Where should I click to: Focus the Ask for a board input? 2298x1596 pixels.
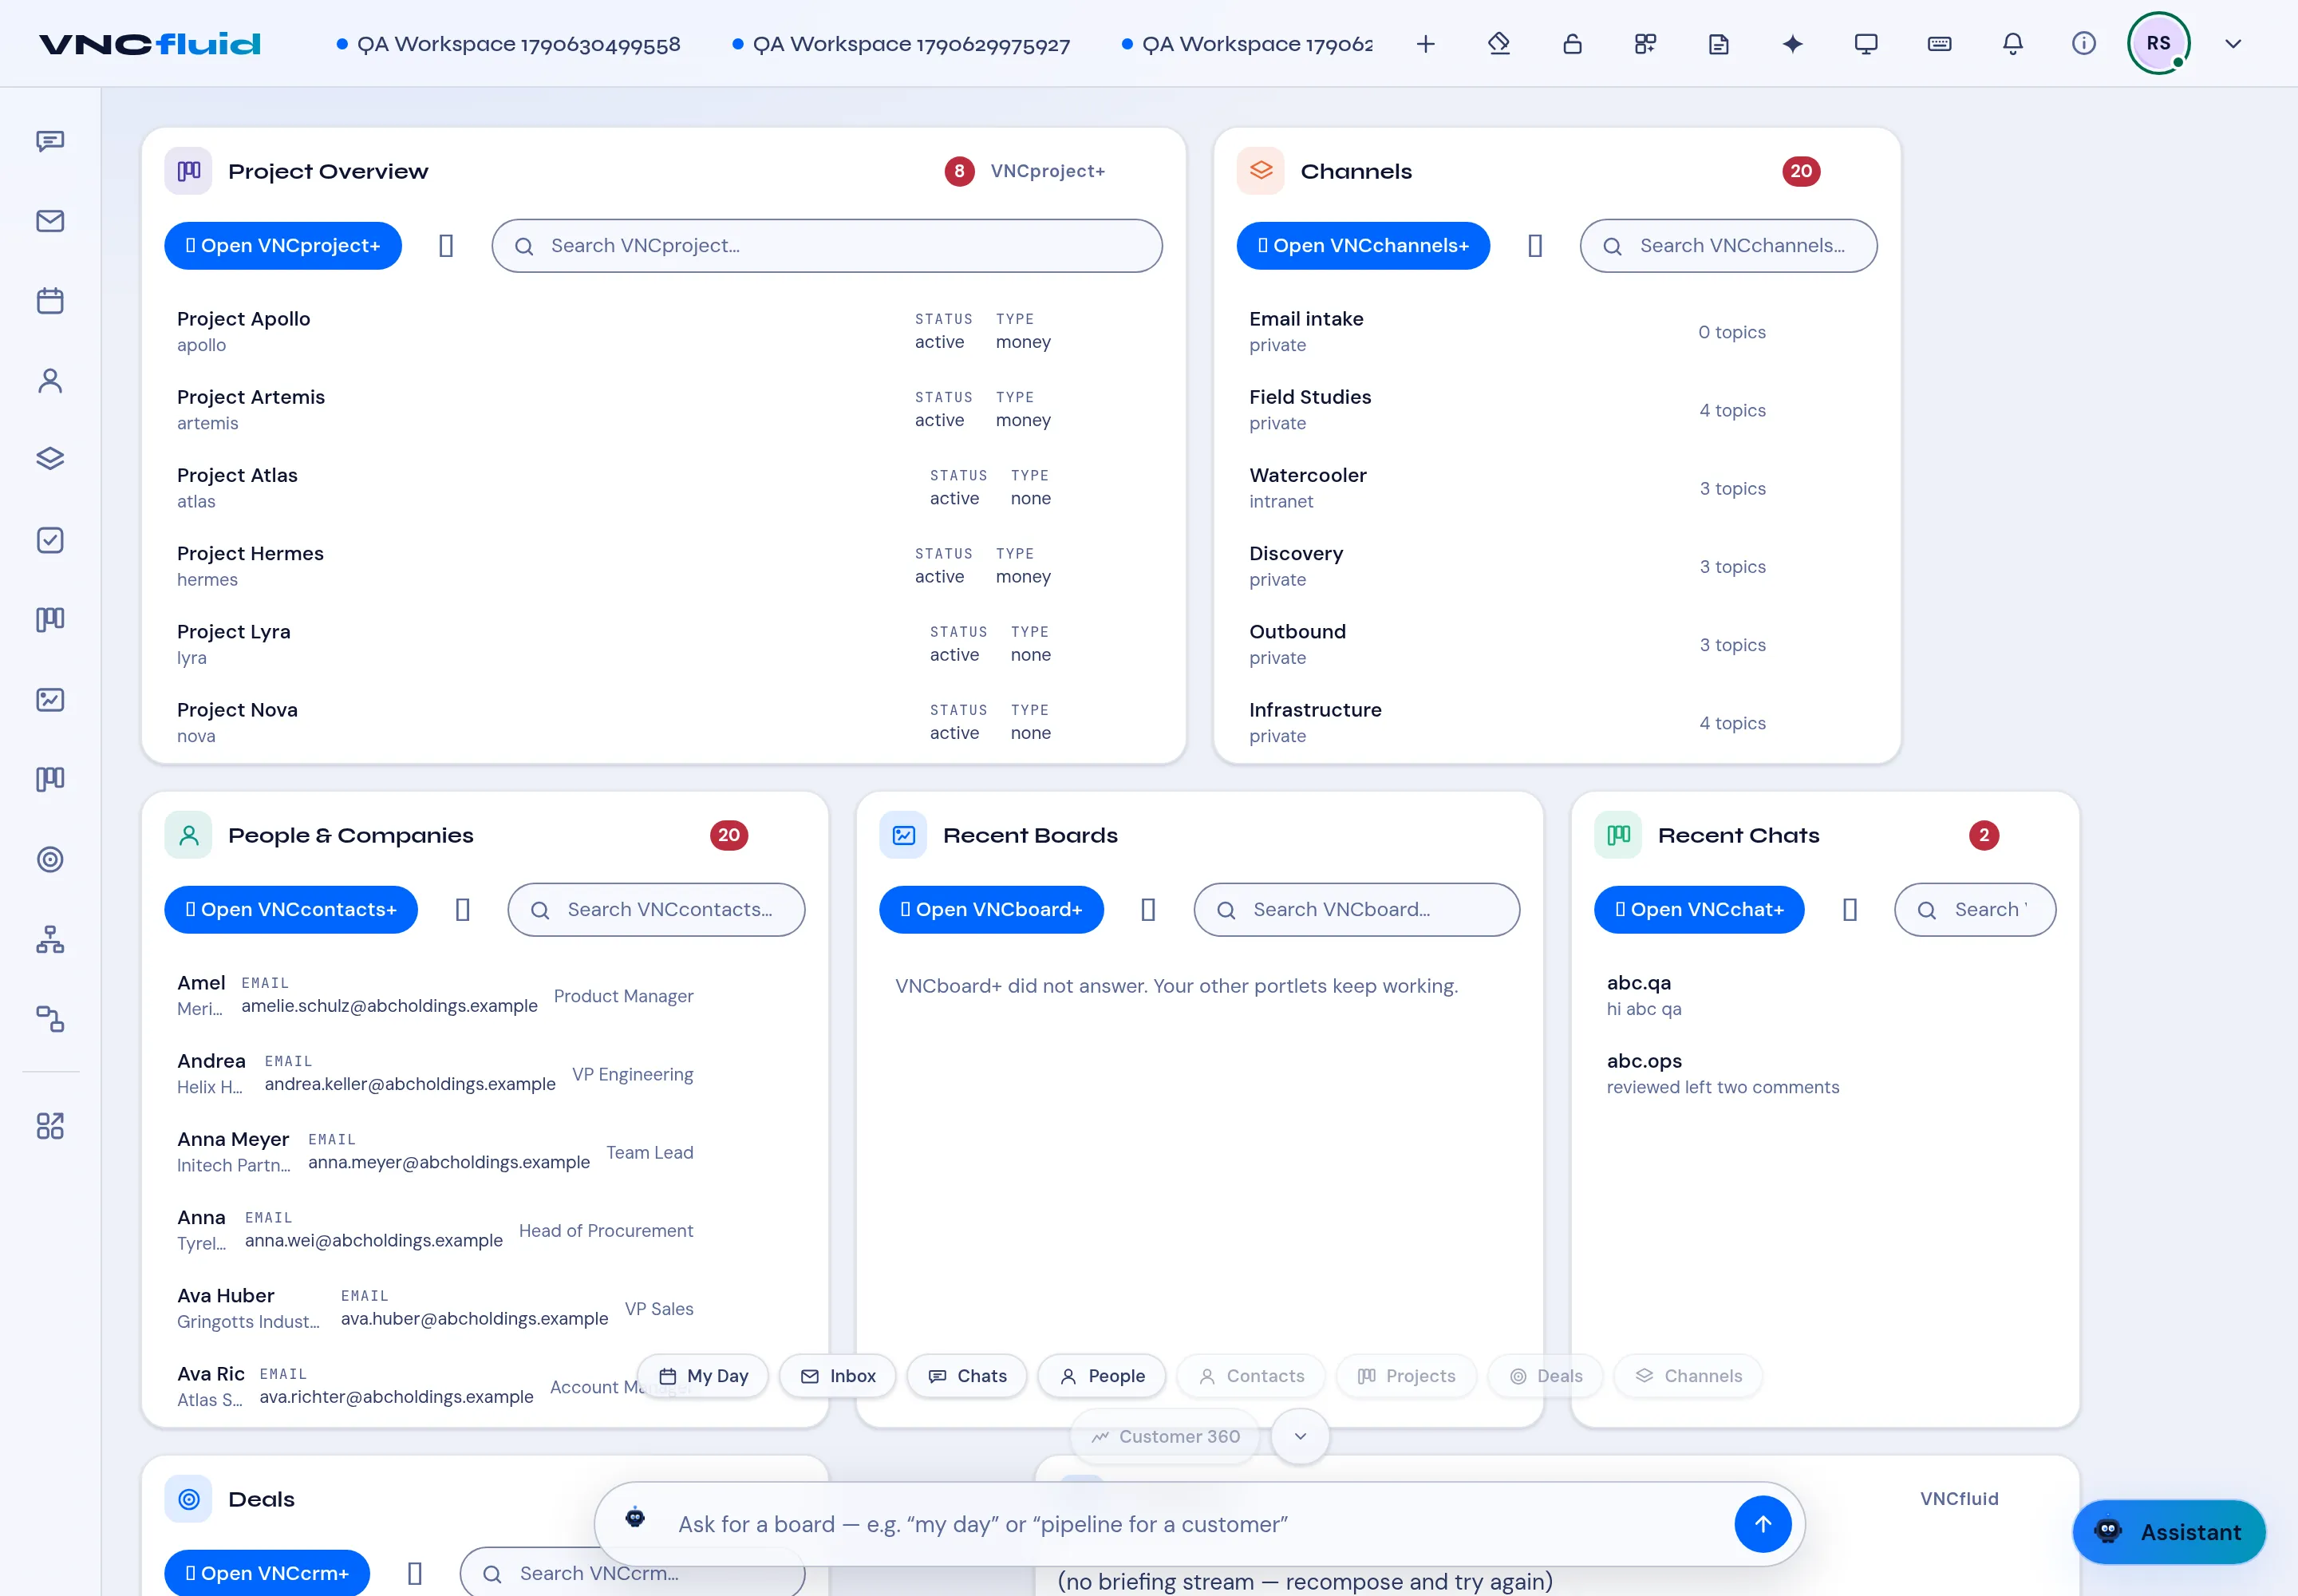coord(1200,1524)
